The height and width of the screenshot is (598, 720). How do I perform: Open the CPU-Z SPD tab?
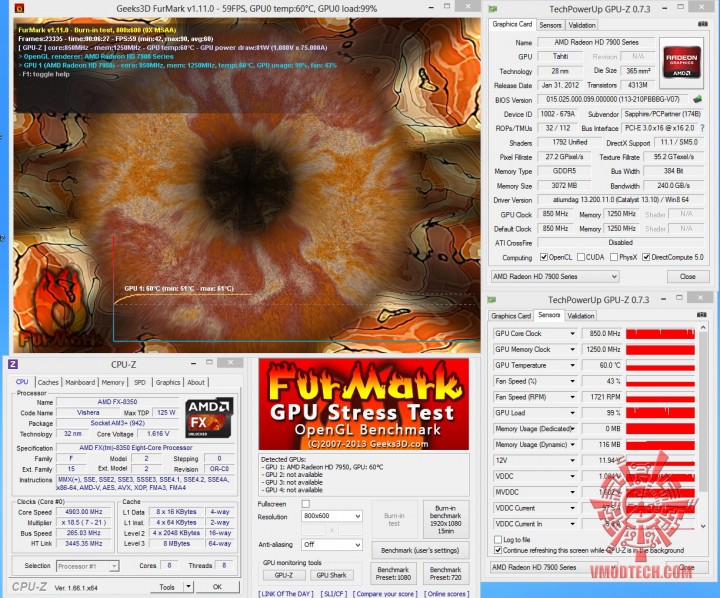[x=140, y=382]
